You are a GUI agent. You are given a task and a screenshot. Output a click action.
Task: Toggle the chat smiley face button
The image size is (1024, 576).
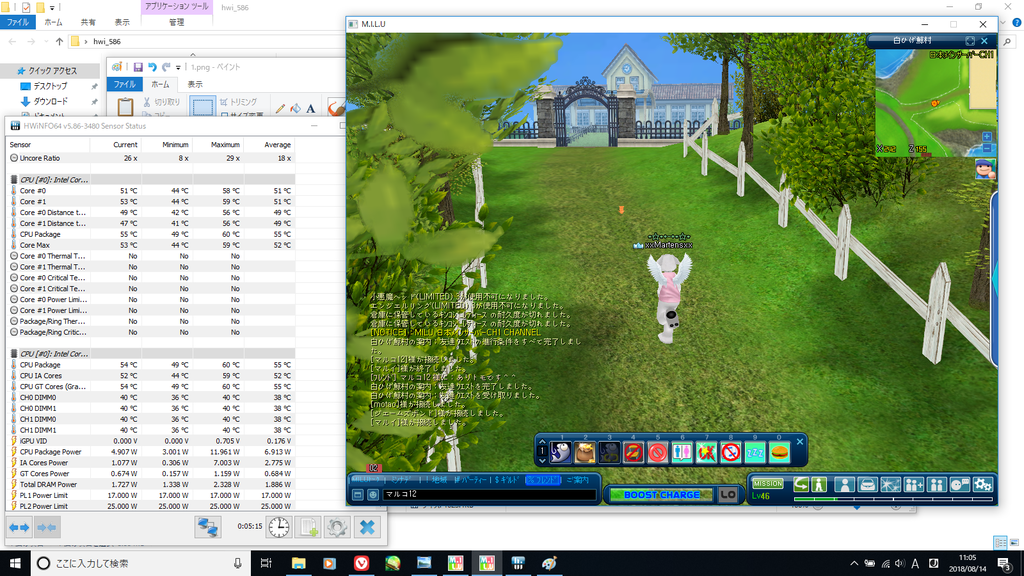point(372,494)
